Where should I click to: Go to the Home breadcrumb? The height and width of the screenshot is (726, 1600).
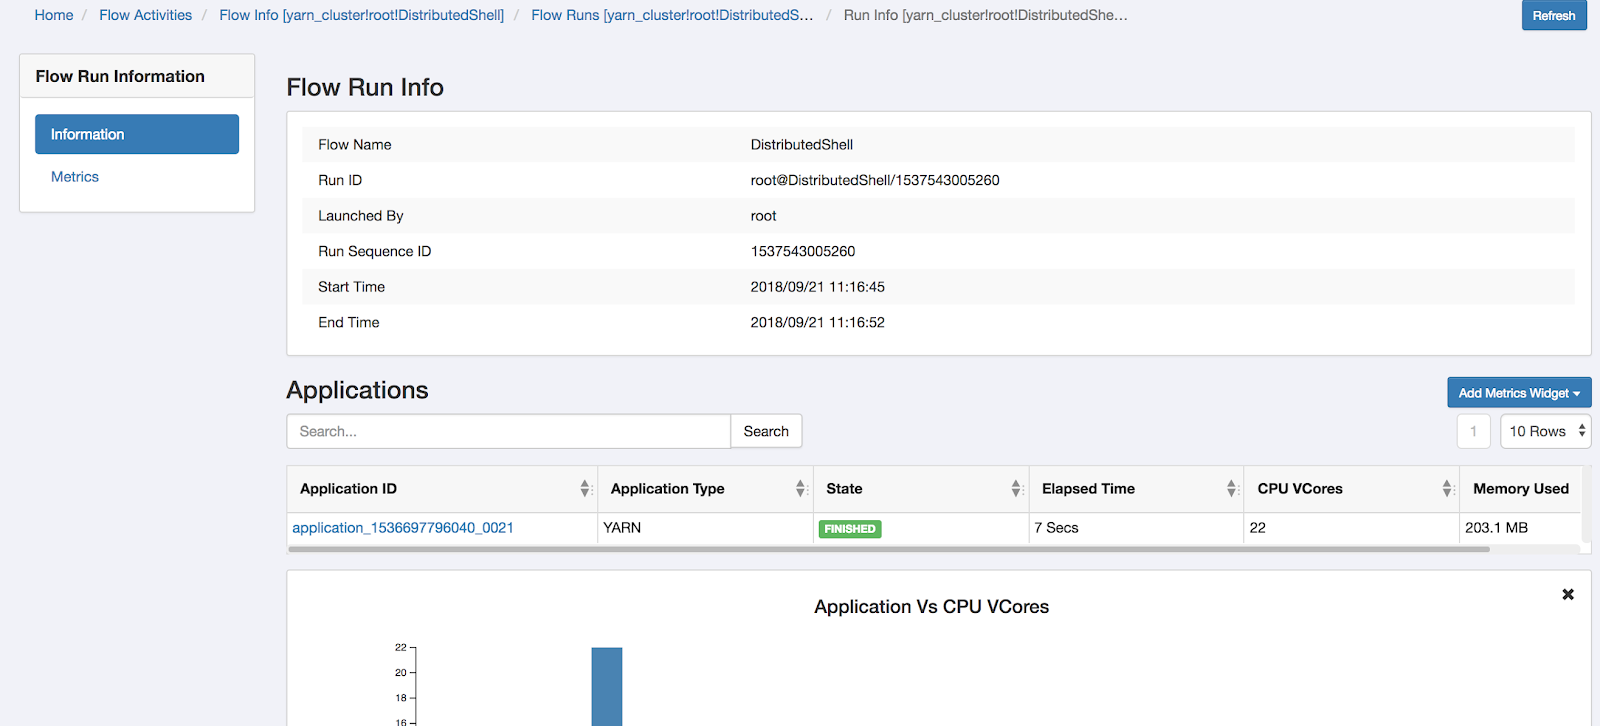(54, 15)
